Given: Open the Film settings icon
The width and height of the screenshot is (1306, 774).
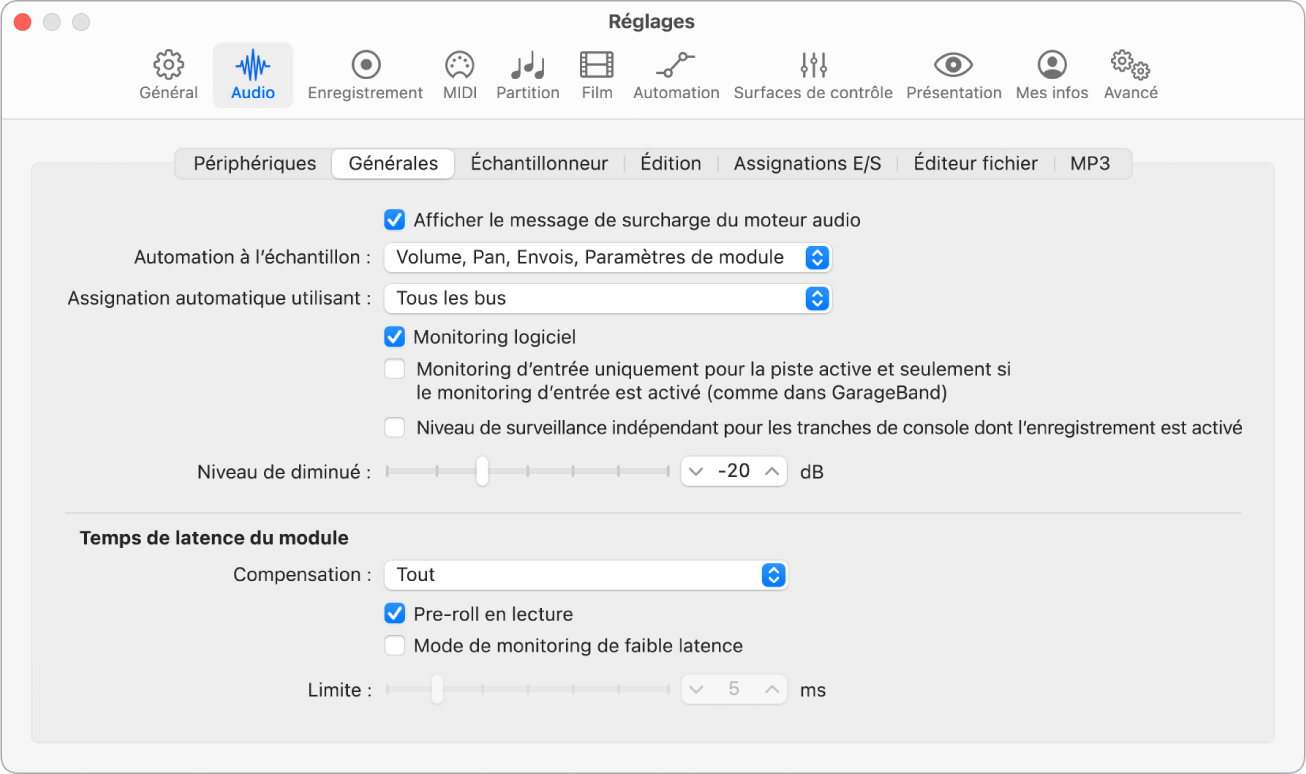Looking at the screenshot, I should coord(597,66).
